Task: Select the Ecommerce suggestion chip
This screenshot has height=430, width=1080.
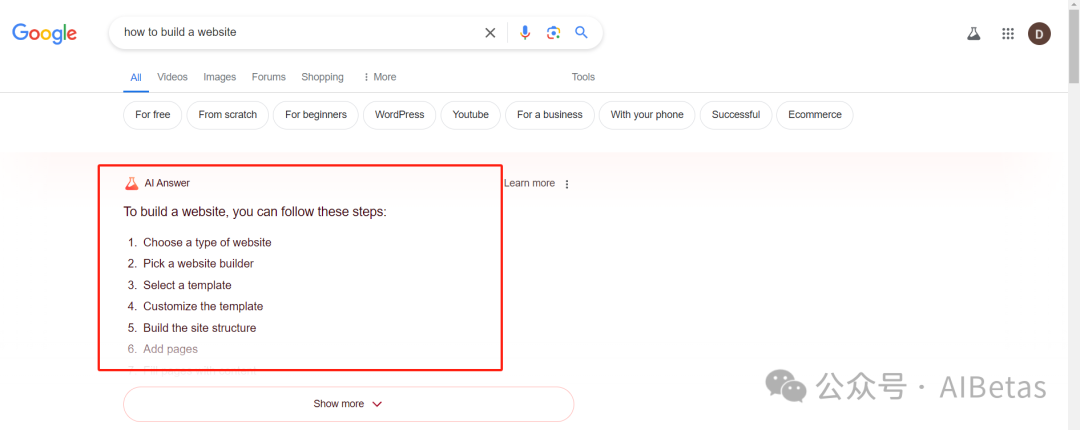Action: (814, 115)
